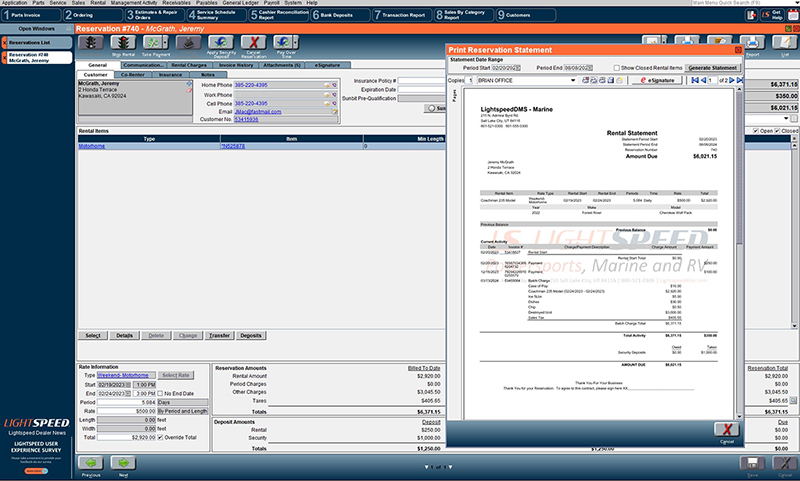The width and height of the screenshot is (800, 481).
Task: Open the Days period unit dropdown
Action: 183,402
